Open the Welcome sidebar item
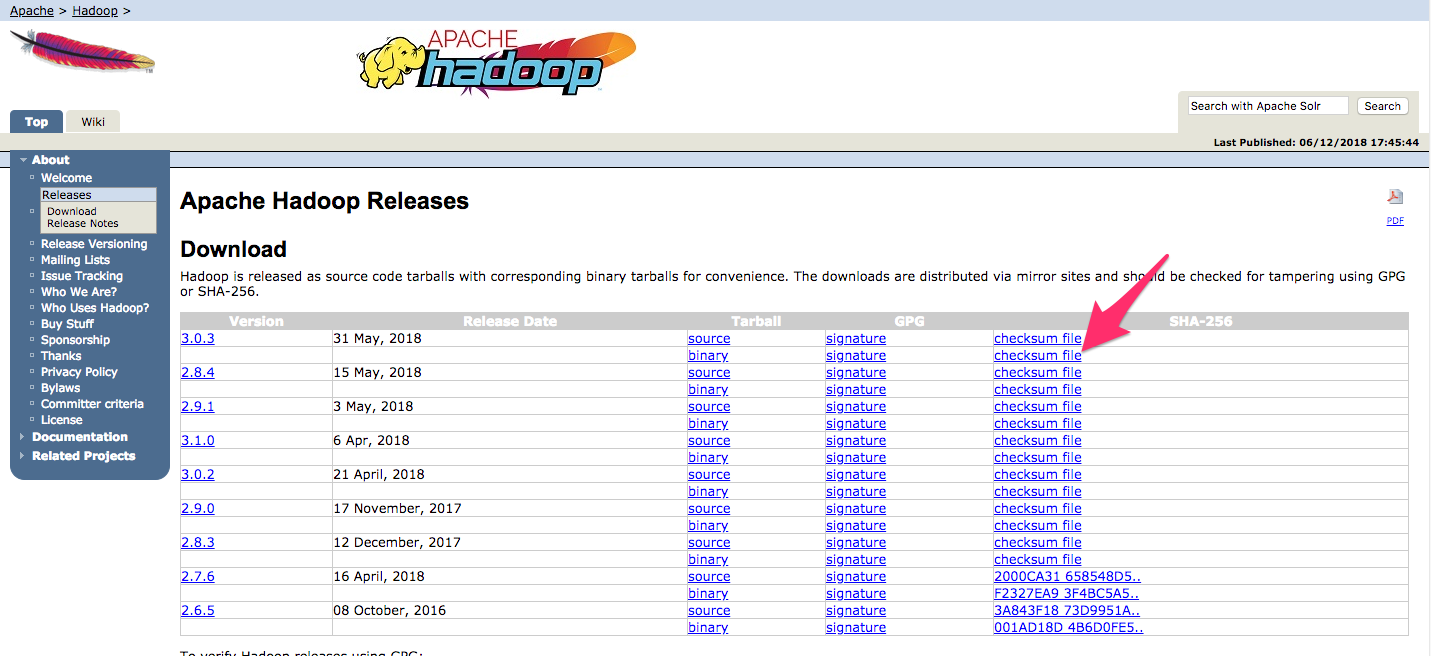Screen dimensions: 1431x656 tap(66, 178)
